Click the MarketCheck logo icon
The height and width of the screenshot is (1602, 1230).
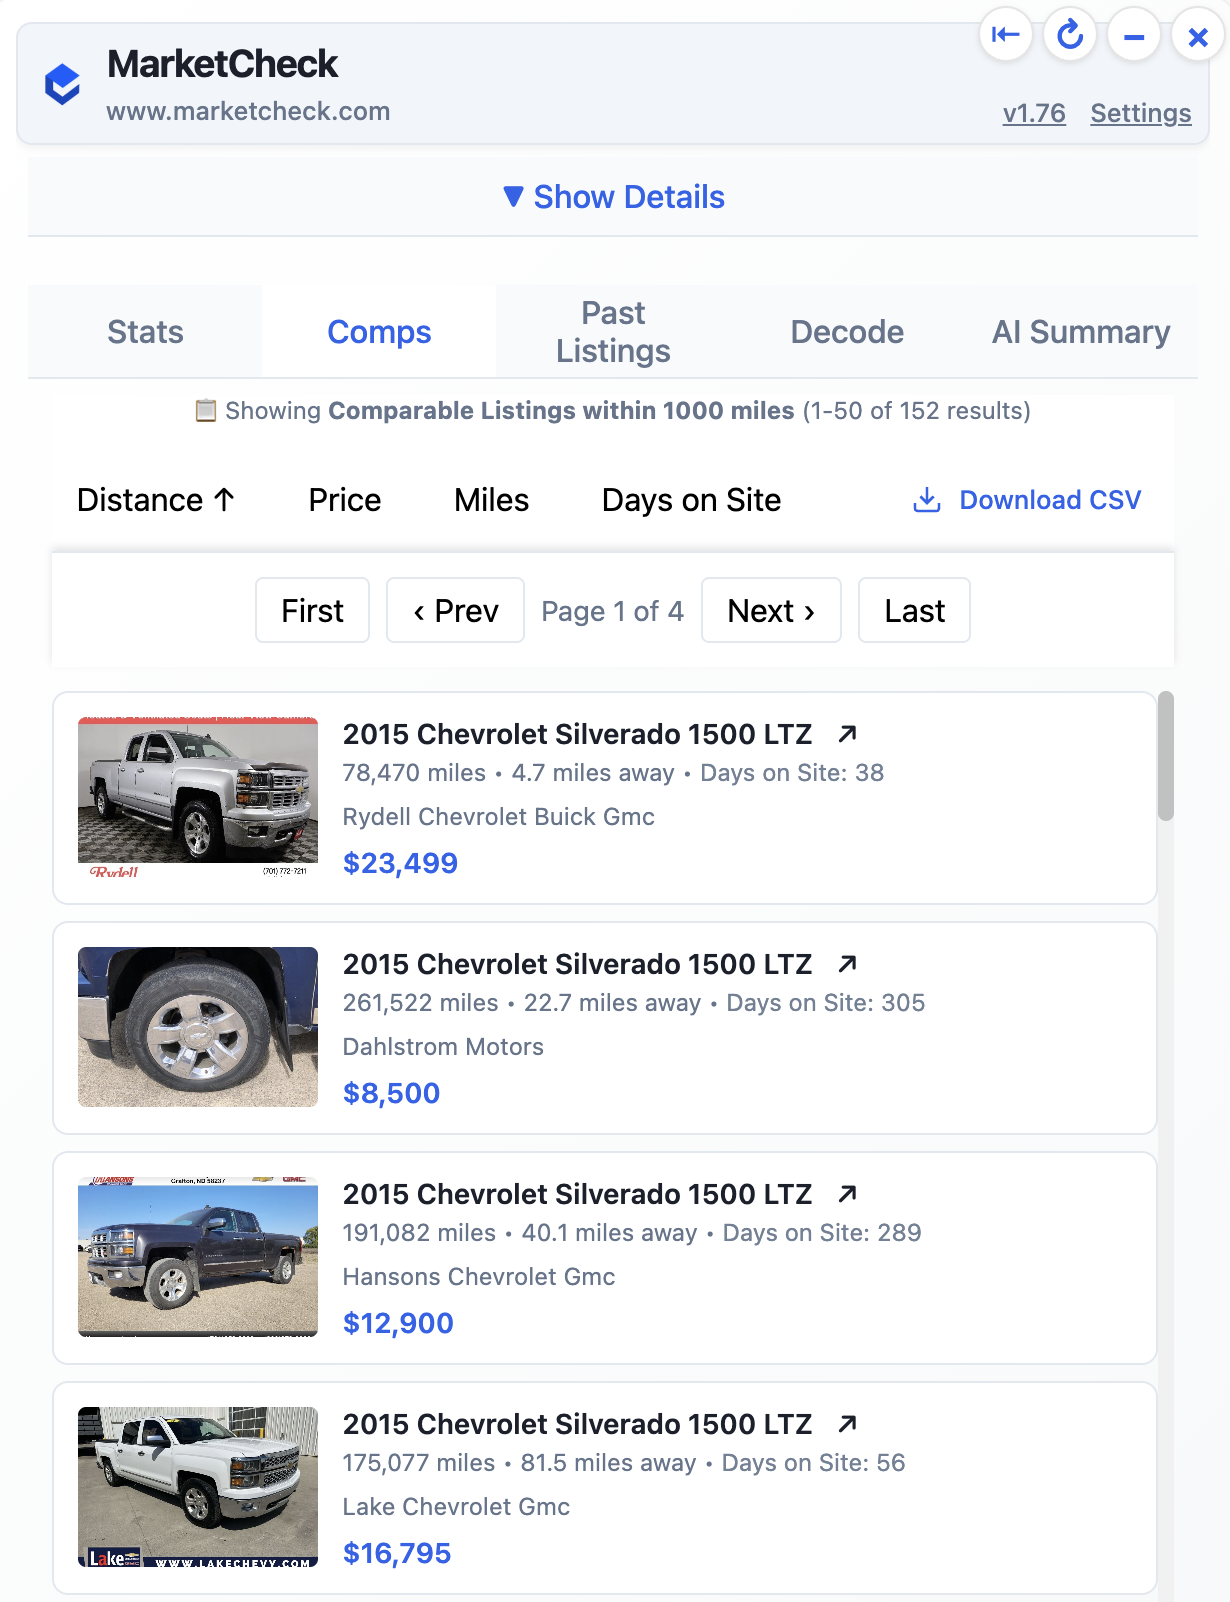coord(62,84)
